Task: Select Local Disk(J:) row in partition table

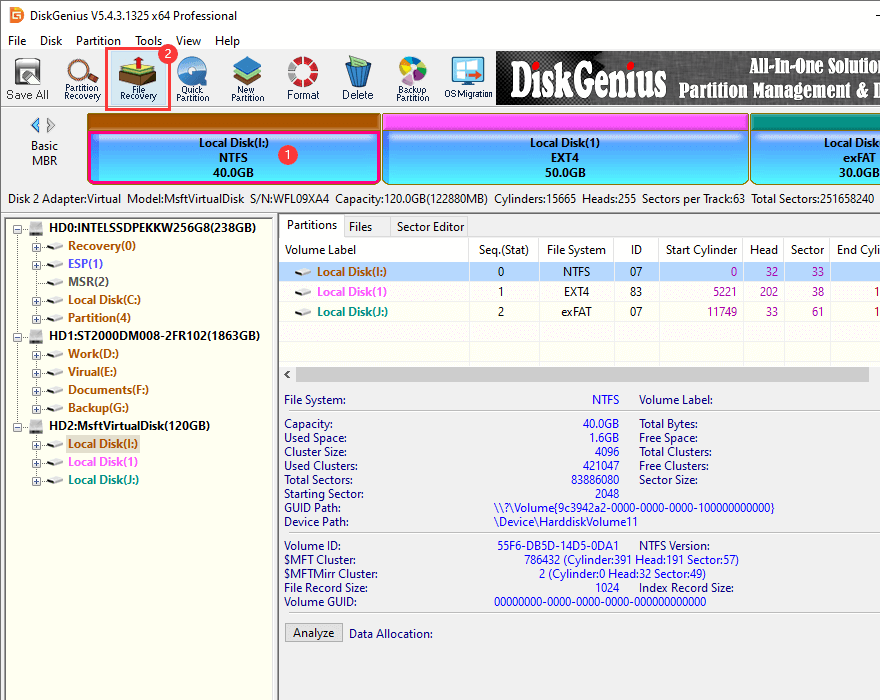Action: pyautogui.click(x=352, y=312)
